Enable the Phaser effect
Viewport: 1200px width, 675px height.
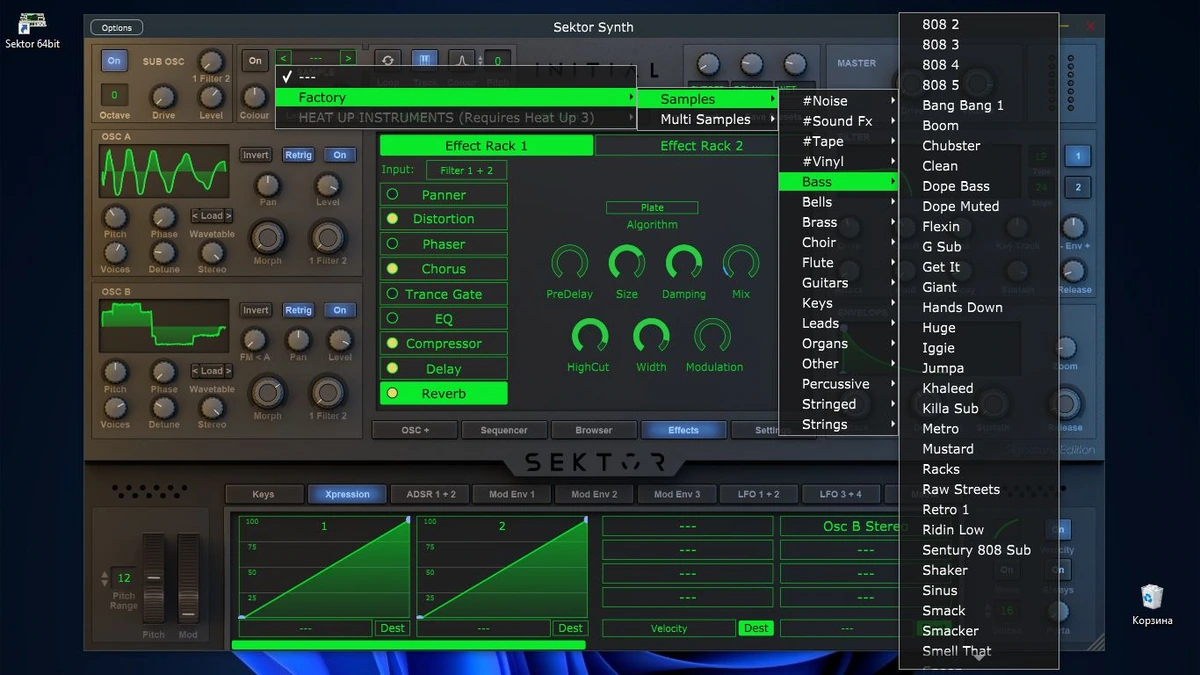pyautogui.click(x=444, y=244)
